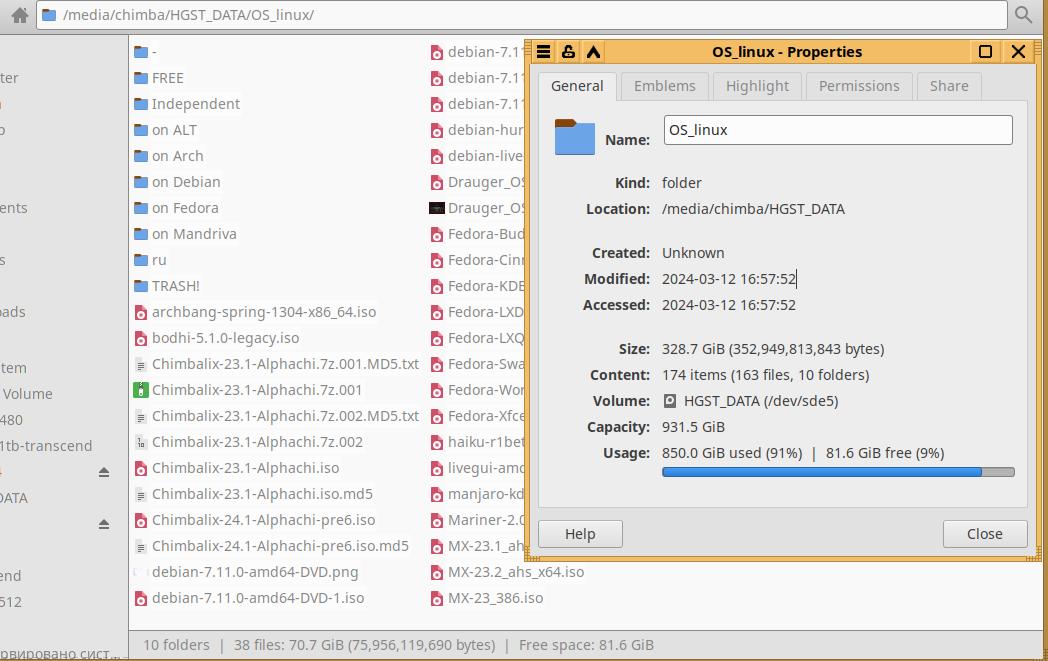Click the Help button
This screenshot has width=1048, height=661.
click(x=580, y=534)
